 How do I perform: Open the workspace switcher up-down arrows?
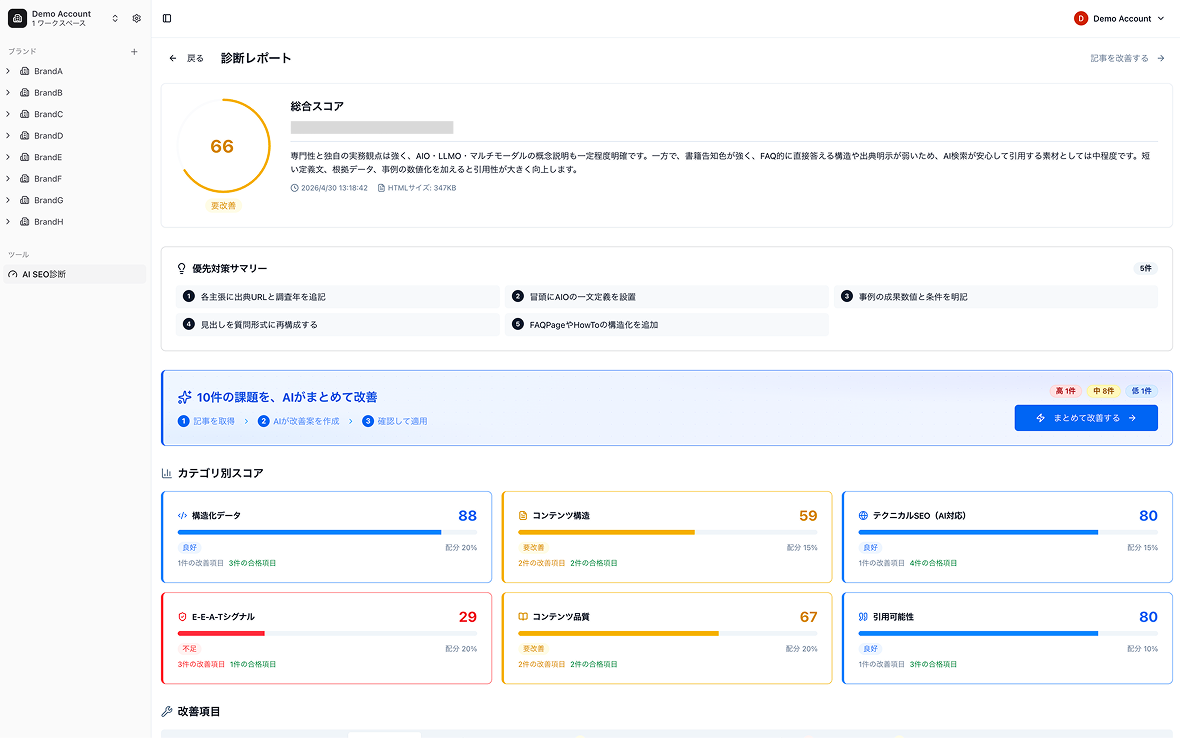(115, 18)
